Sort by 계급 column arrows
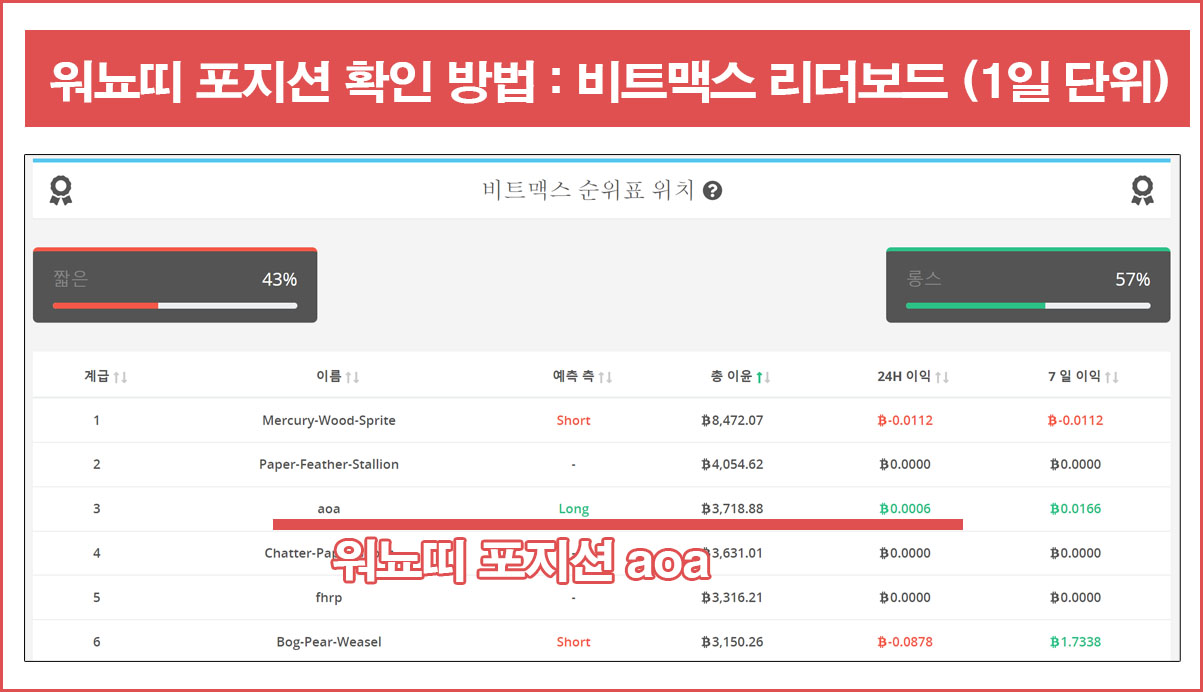This screenshot has width=1203, height=692. (120, 377)
